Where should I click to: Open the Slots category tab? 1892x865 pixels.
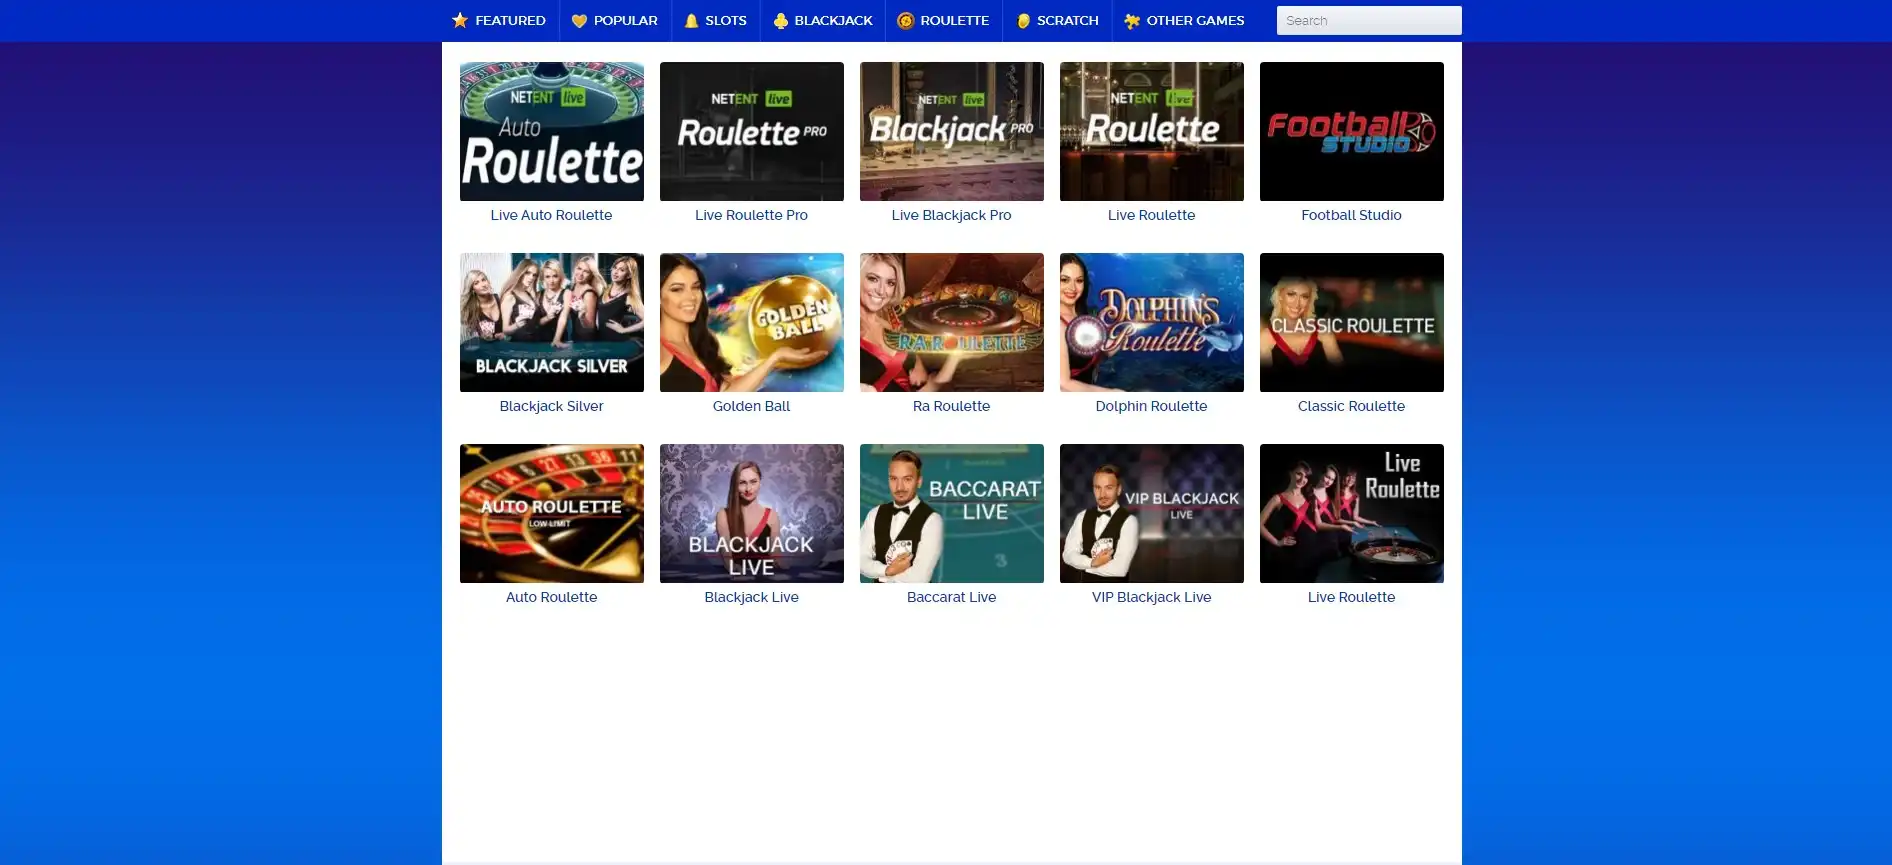point(725,21)
